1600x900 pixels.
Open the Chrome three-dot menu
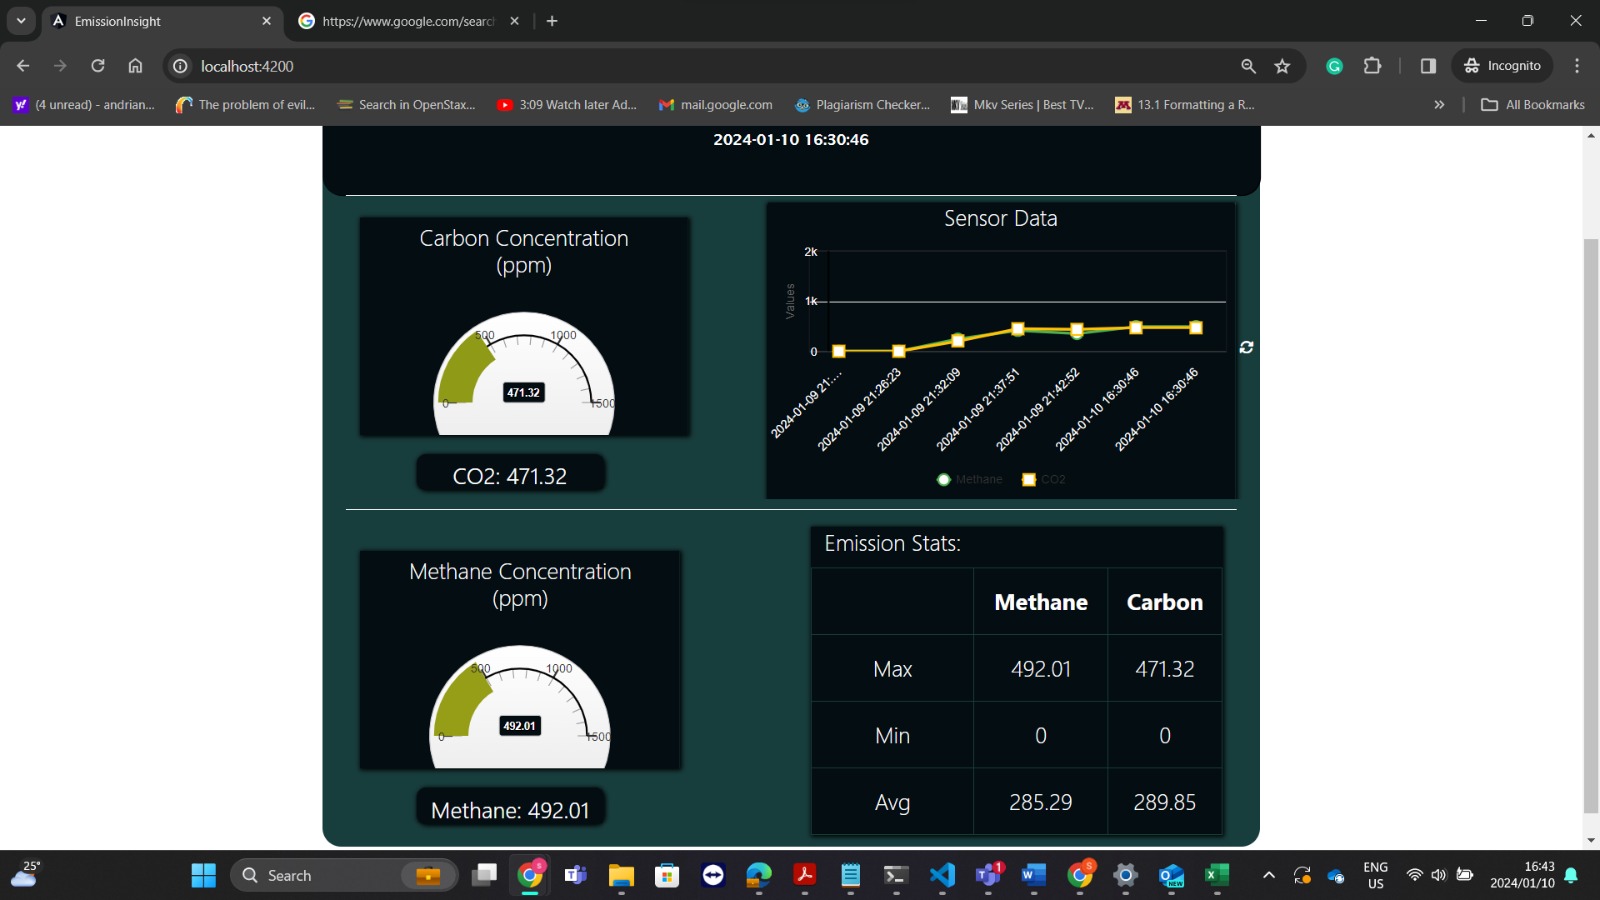pos(1577,66)
